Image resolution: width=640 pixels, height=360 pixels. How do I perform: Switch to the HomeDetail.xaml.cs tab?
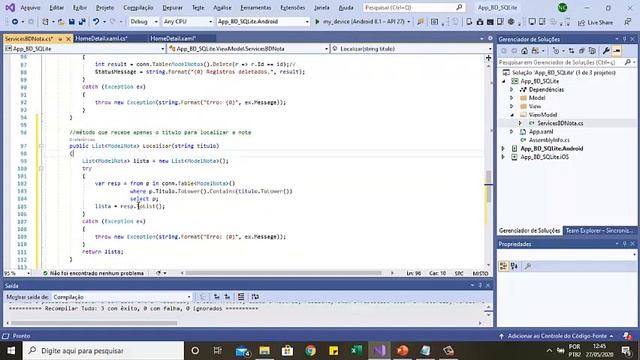pyautogui.click(x=102, y=38)
